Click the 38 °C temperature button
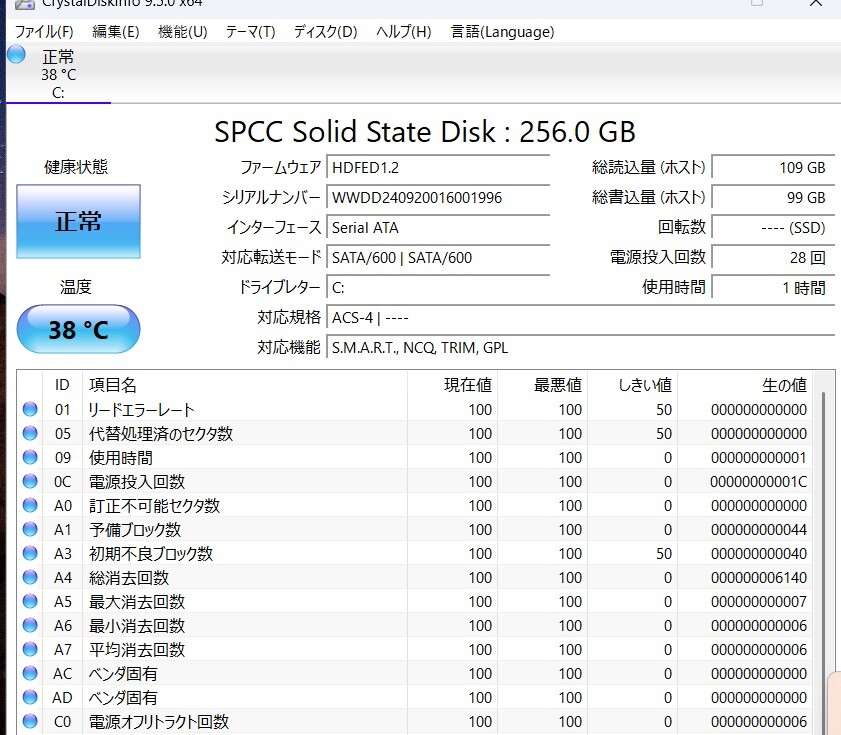The image size is (841, 735). pos(78,329)
